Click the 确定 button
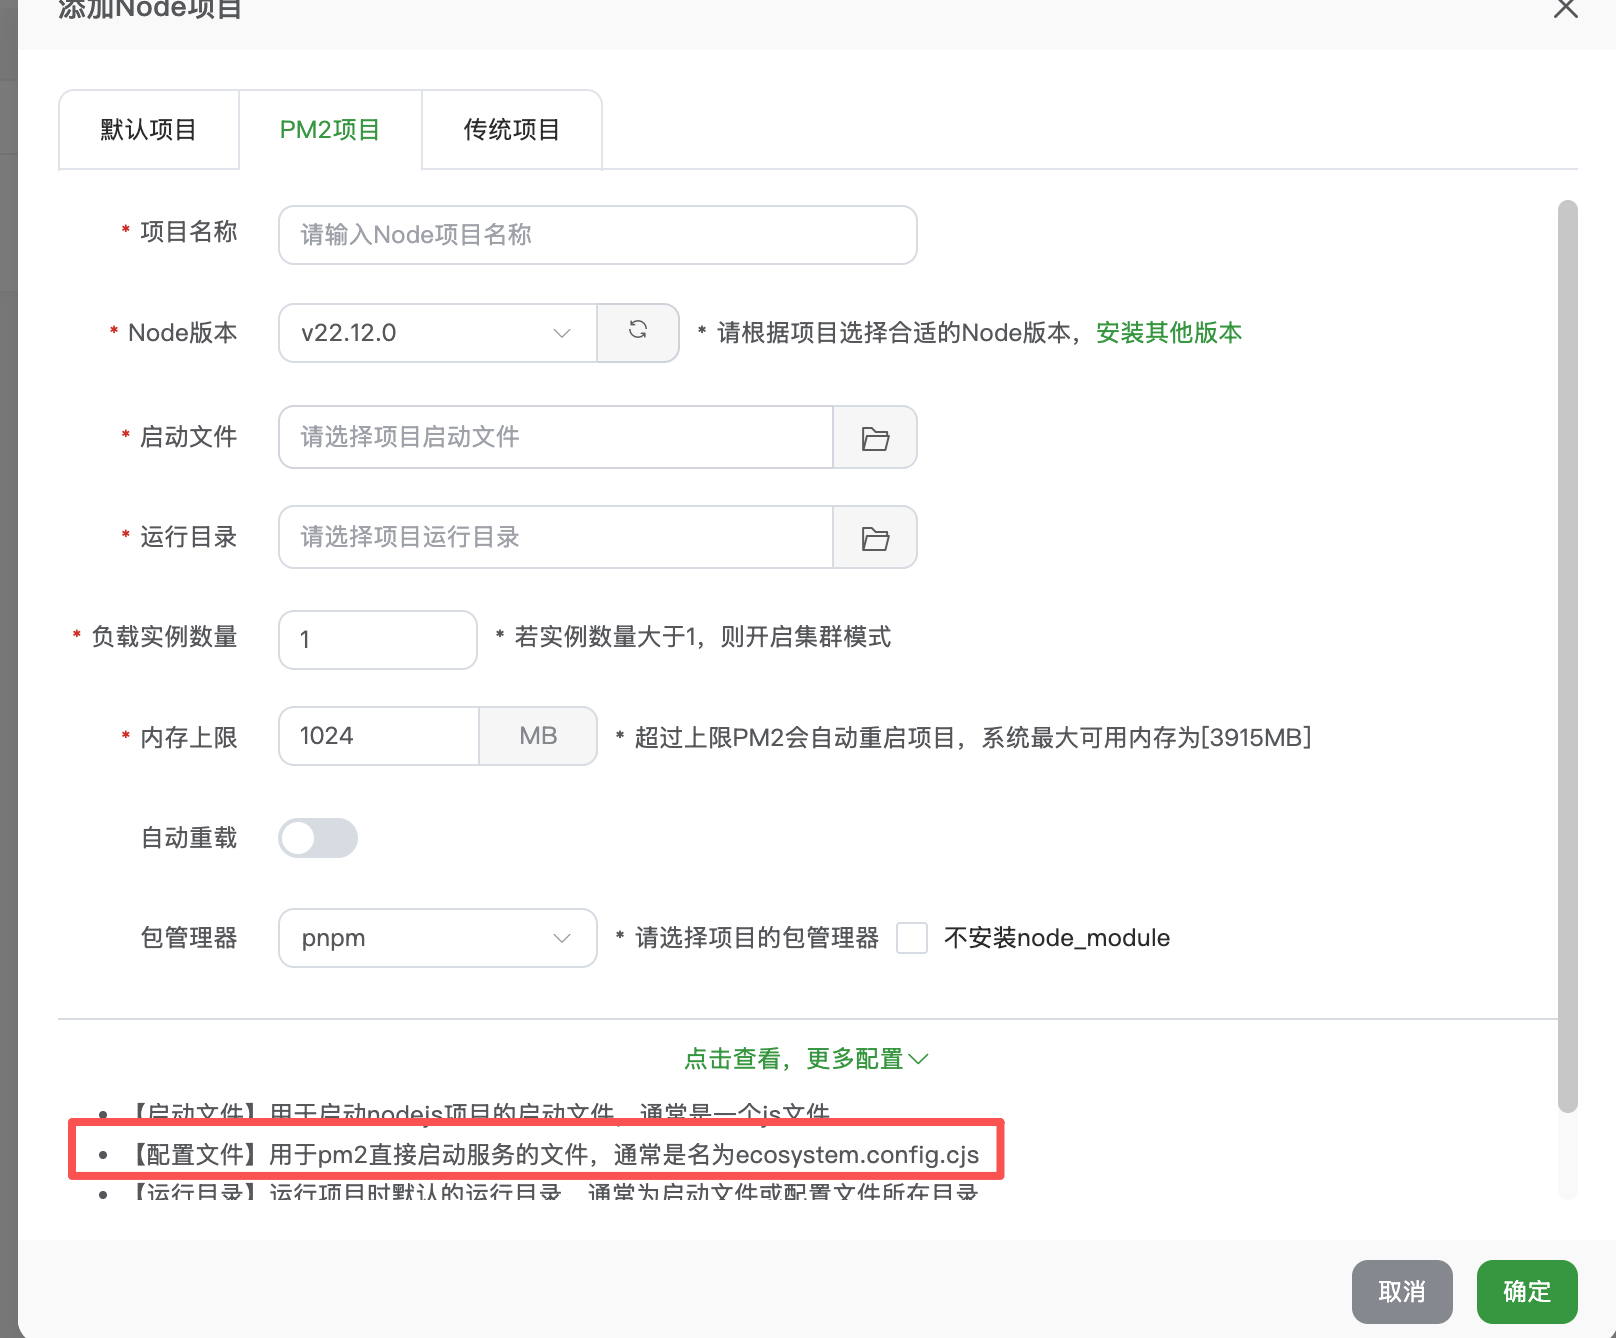Viewport: 1616px width, 1338px height. (x=1526, y=1291)
